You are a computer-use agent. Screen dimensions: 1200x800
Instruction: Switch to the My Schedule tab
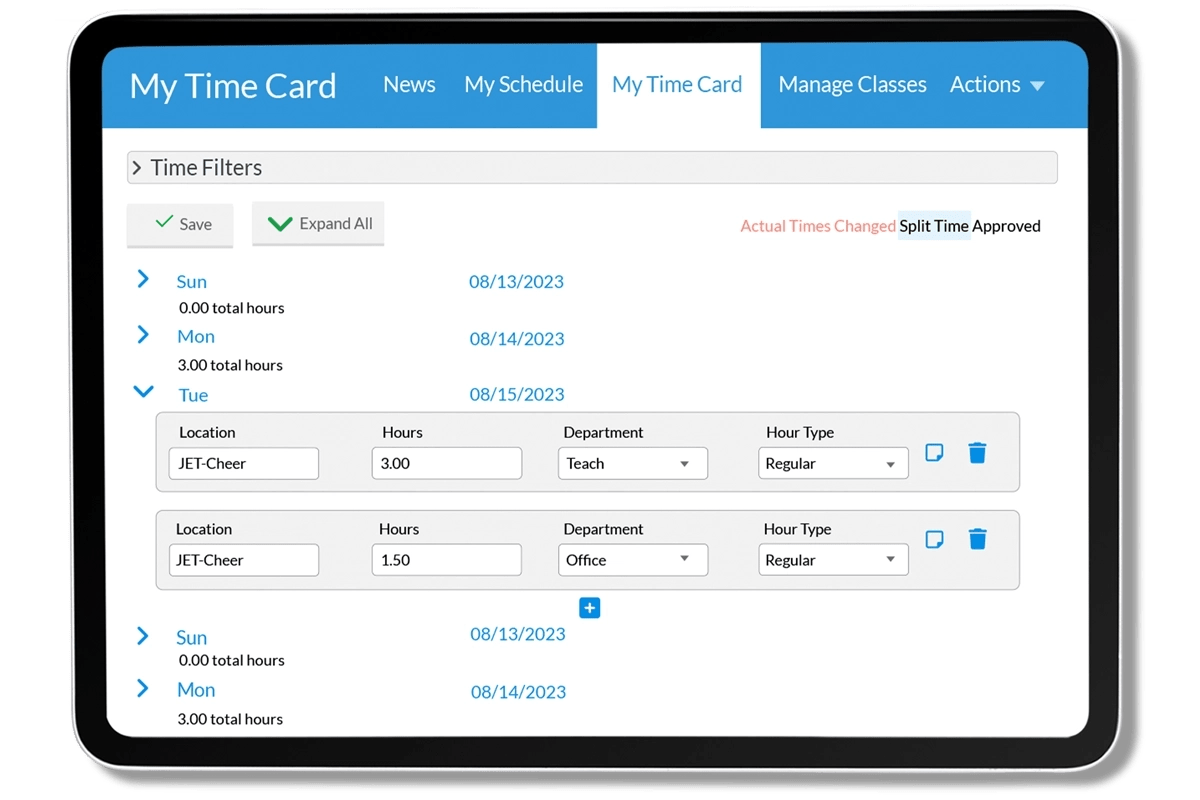pyautogui.click(x=523, y=84)
